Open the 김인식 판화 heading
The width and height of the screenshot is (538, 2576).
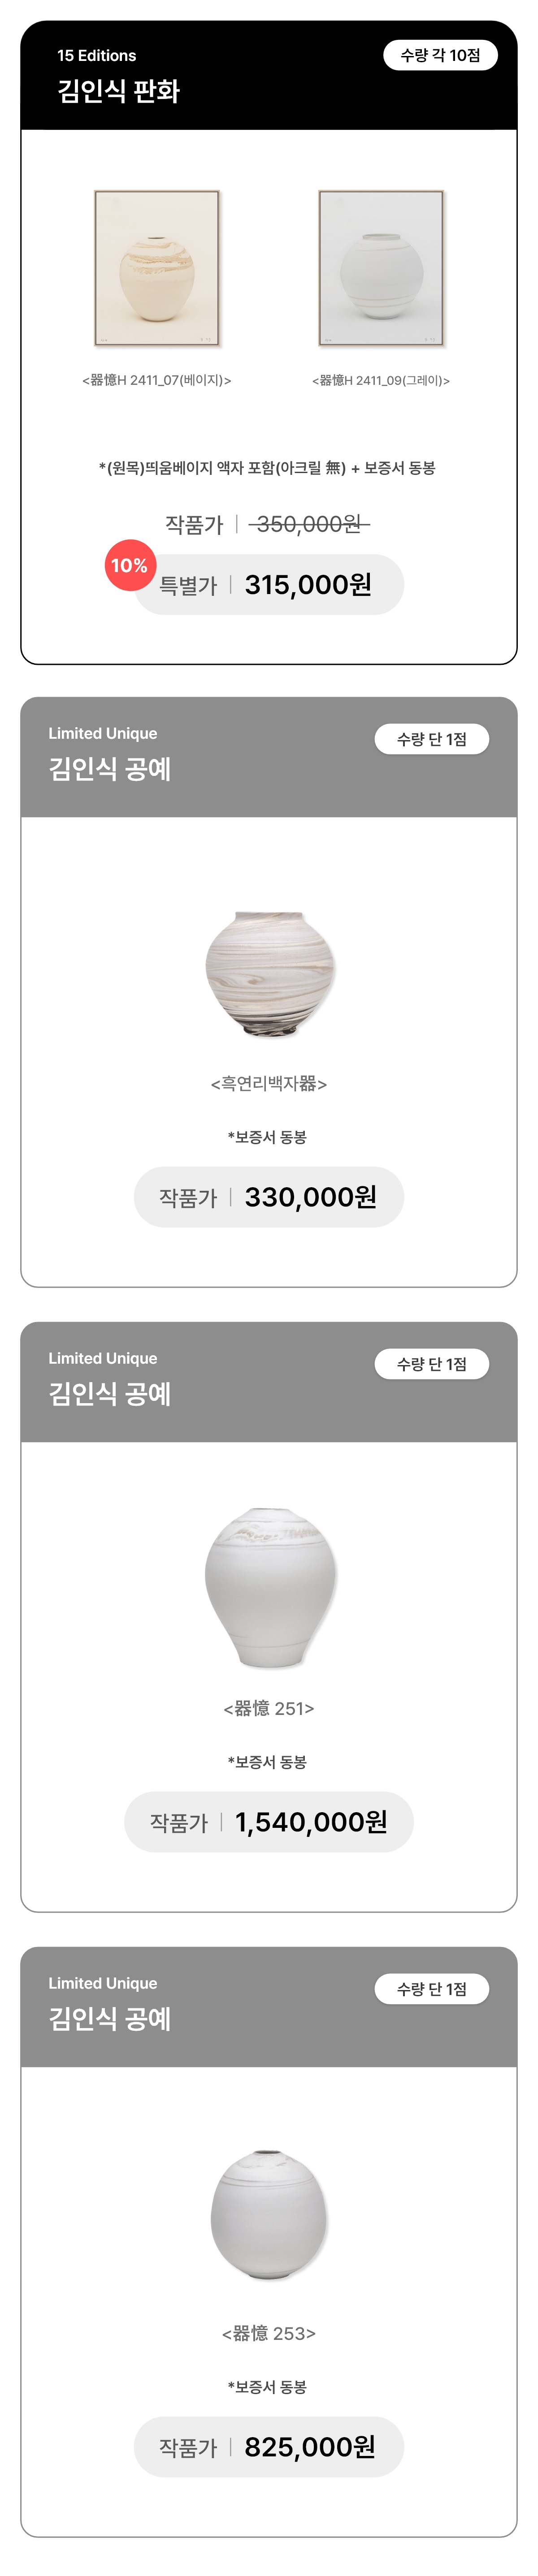point(118,91)
